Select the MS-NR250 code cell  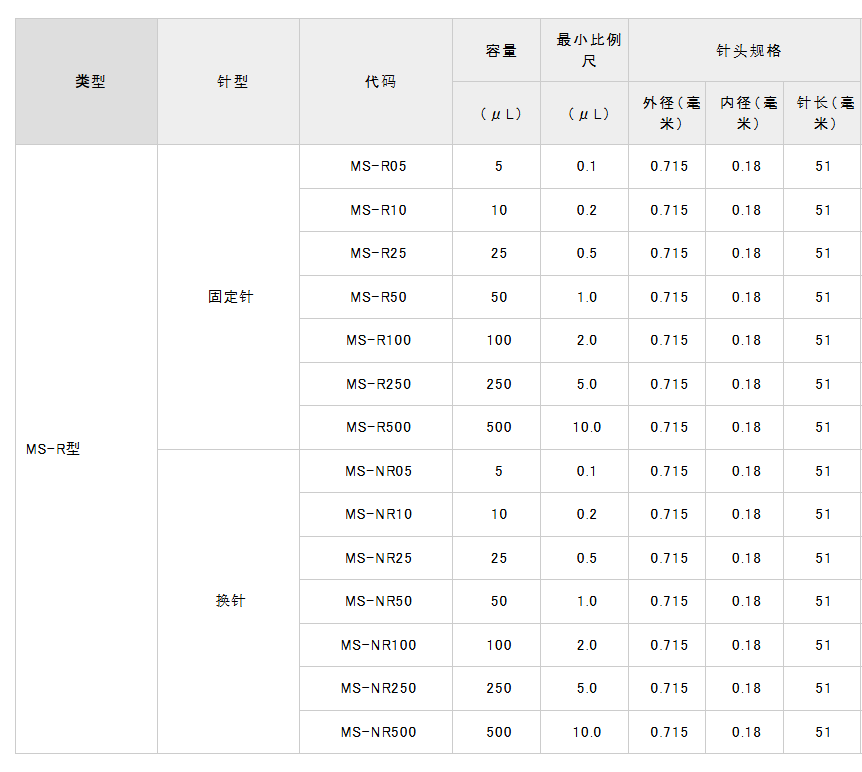click(x=378, y=689)
